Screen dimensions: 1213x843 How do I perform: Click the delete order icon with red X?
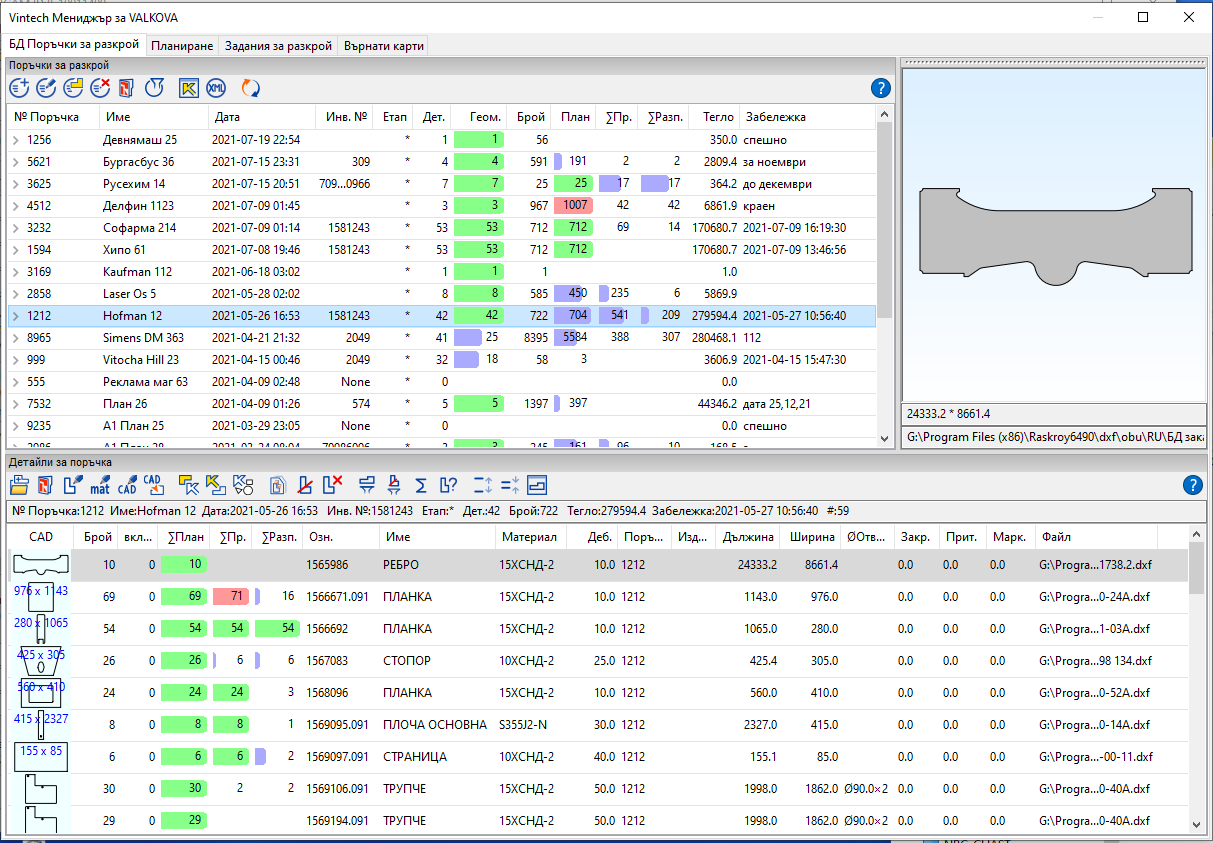coord(100,88)
